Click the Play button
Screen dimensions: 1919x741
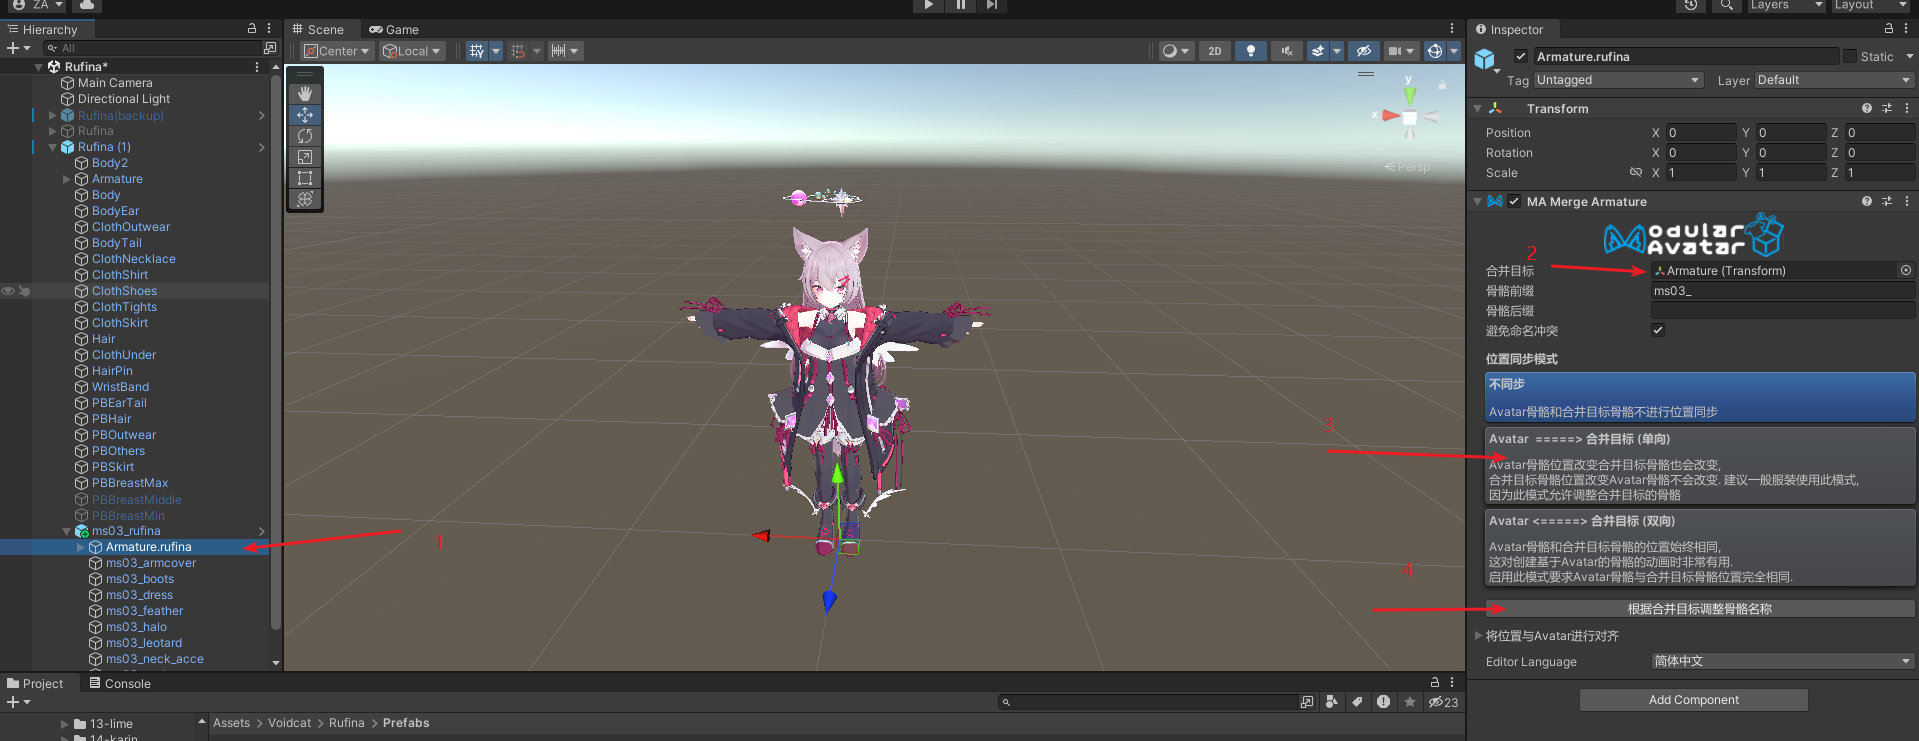tap(928, 5)
